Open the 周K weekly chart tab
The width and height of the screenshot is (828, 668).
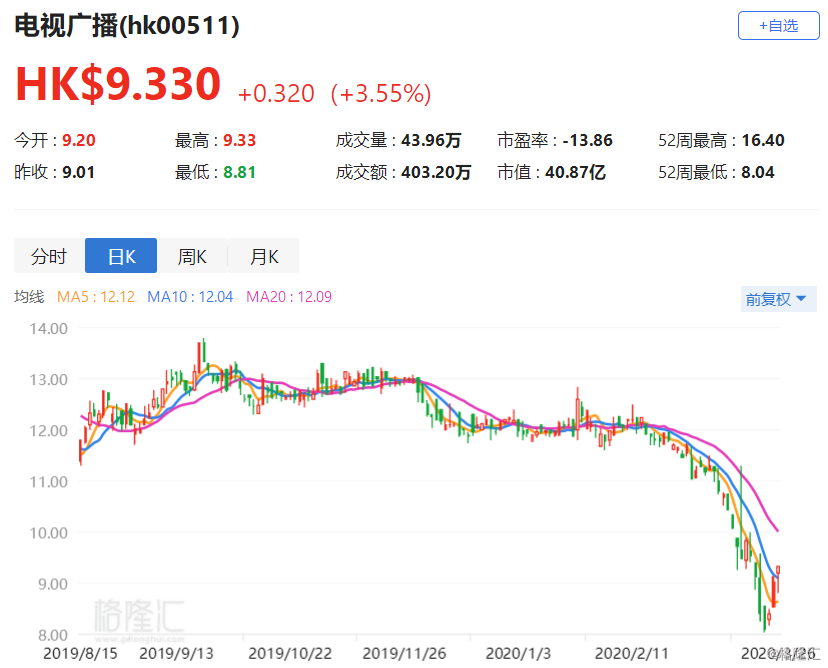(192, 256)
